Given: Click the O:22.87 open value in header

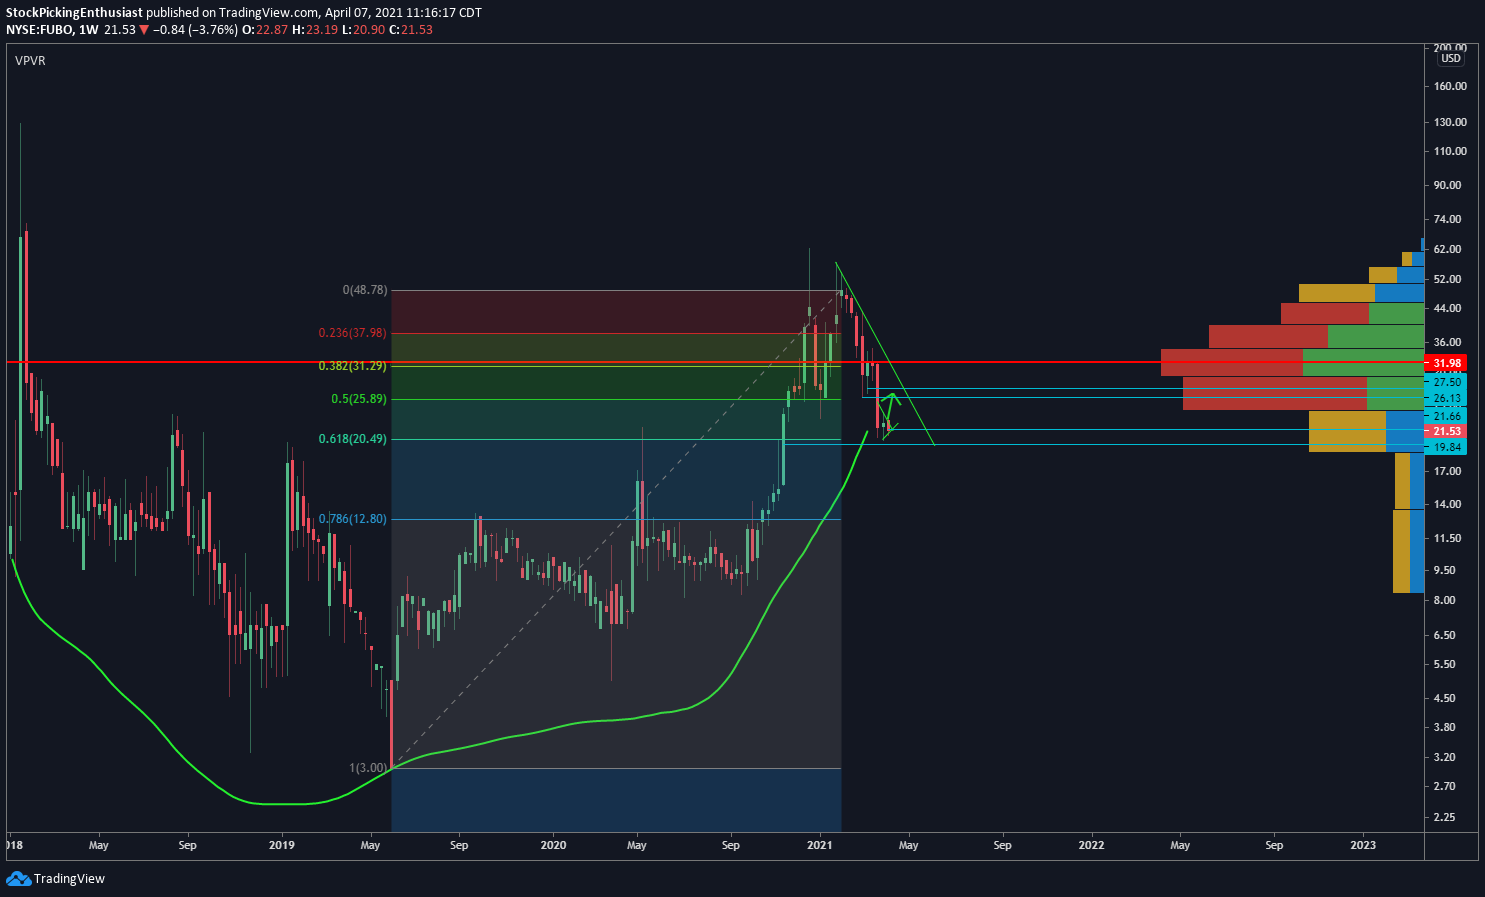Looking at the screenshot, I should pos(266,30).
